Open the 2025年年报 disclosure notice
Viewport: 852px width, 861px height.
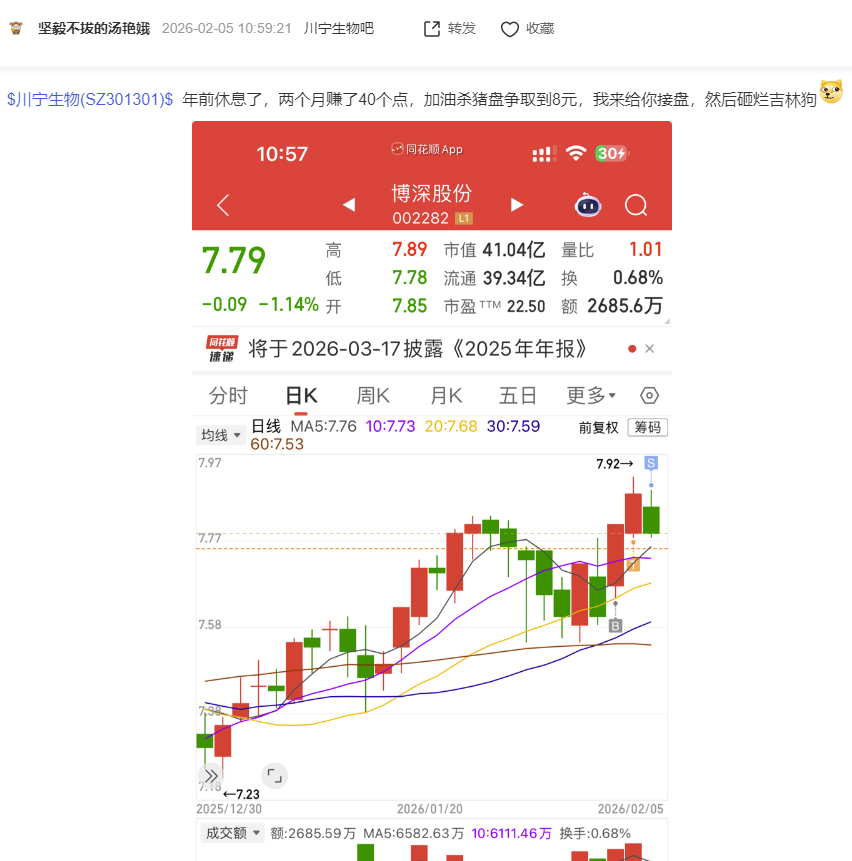[417, 349]
